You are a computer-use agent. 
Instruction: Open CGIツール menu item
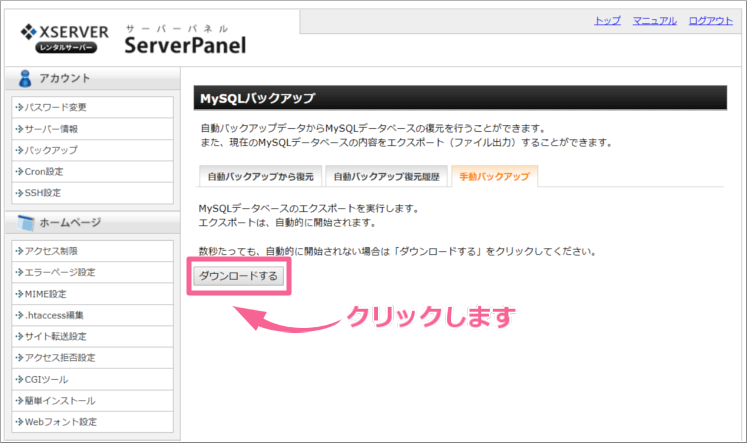point(92,379)
